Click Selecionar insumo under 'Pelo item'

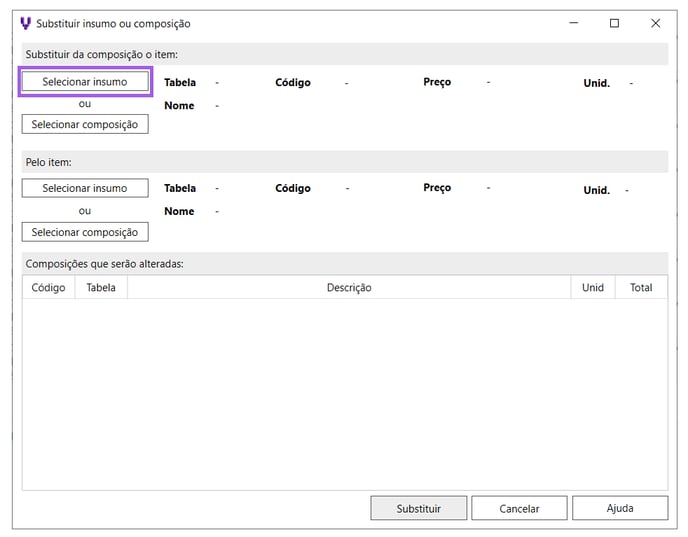pos(85,188)
